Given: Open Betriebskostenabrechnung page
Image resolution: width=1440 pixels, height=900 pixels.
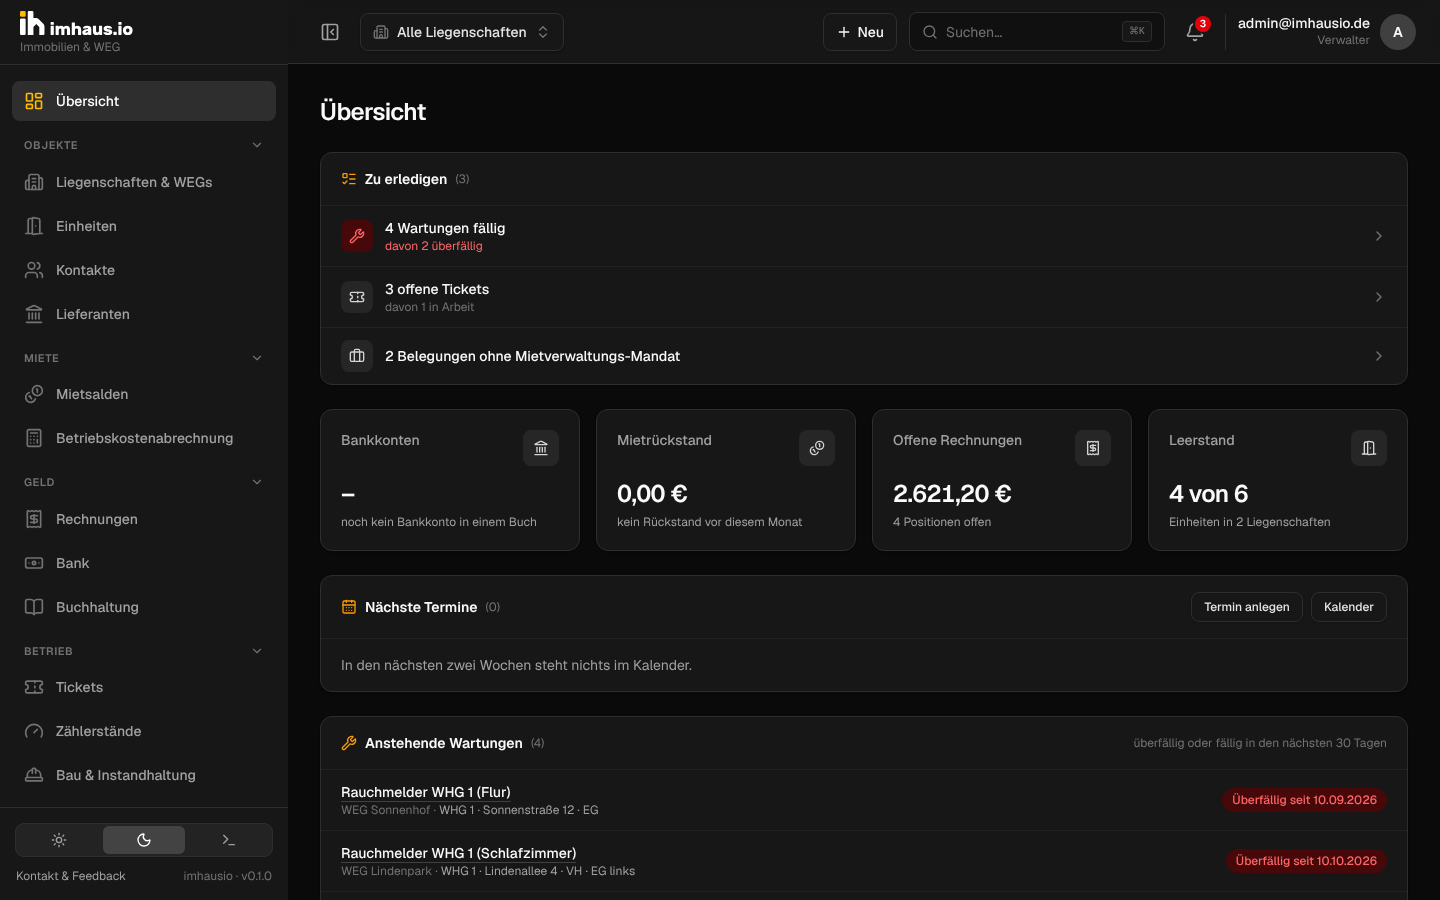Looking at the screenshot, I should click(x=144, y=438).
